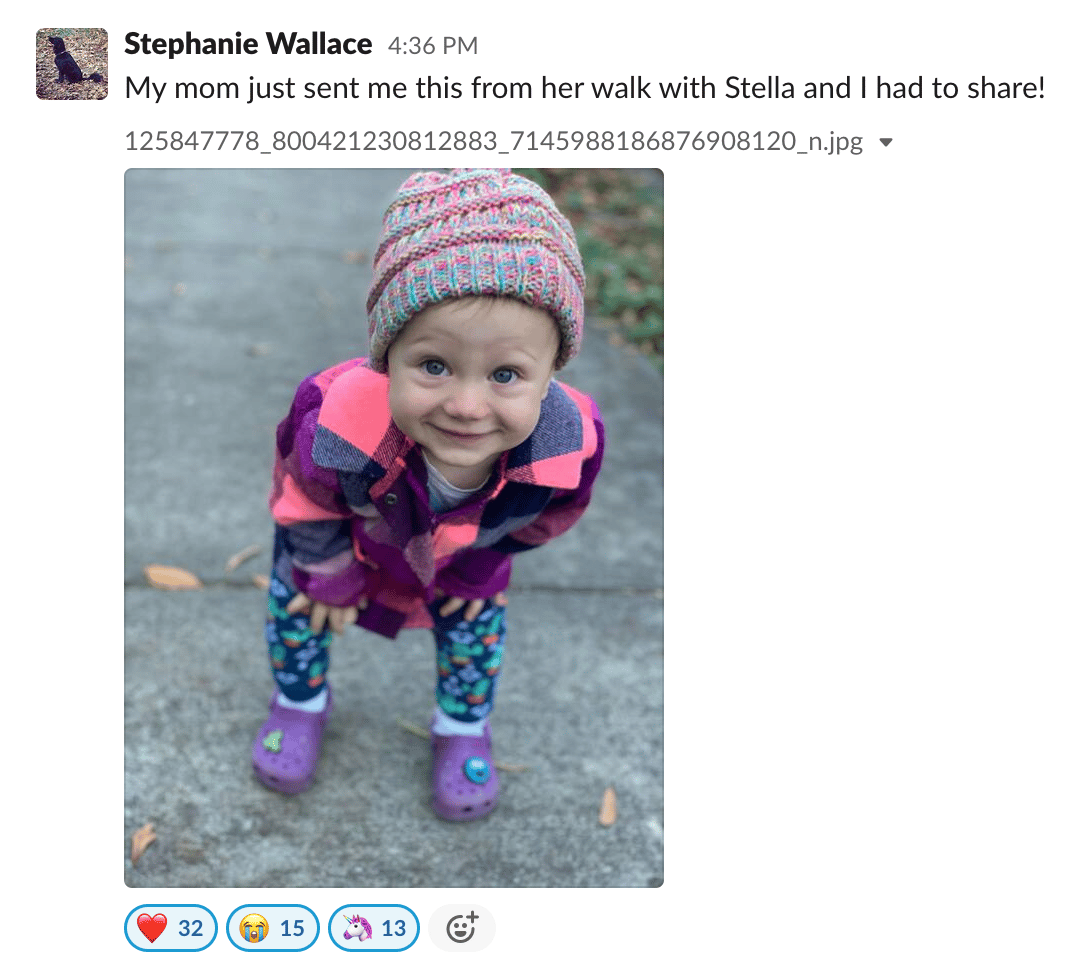Click the 4:36 PM message timestamp

point(433,46)
